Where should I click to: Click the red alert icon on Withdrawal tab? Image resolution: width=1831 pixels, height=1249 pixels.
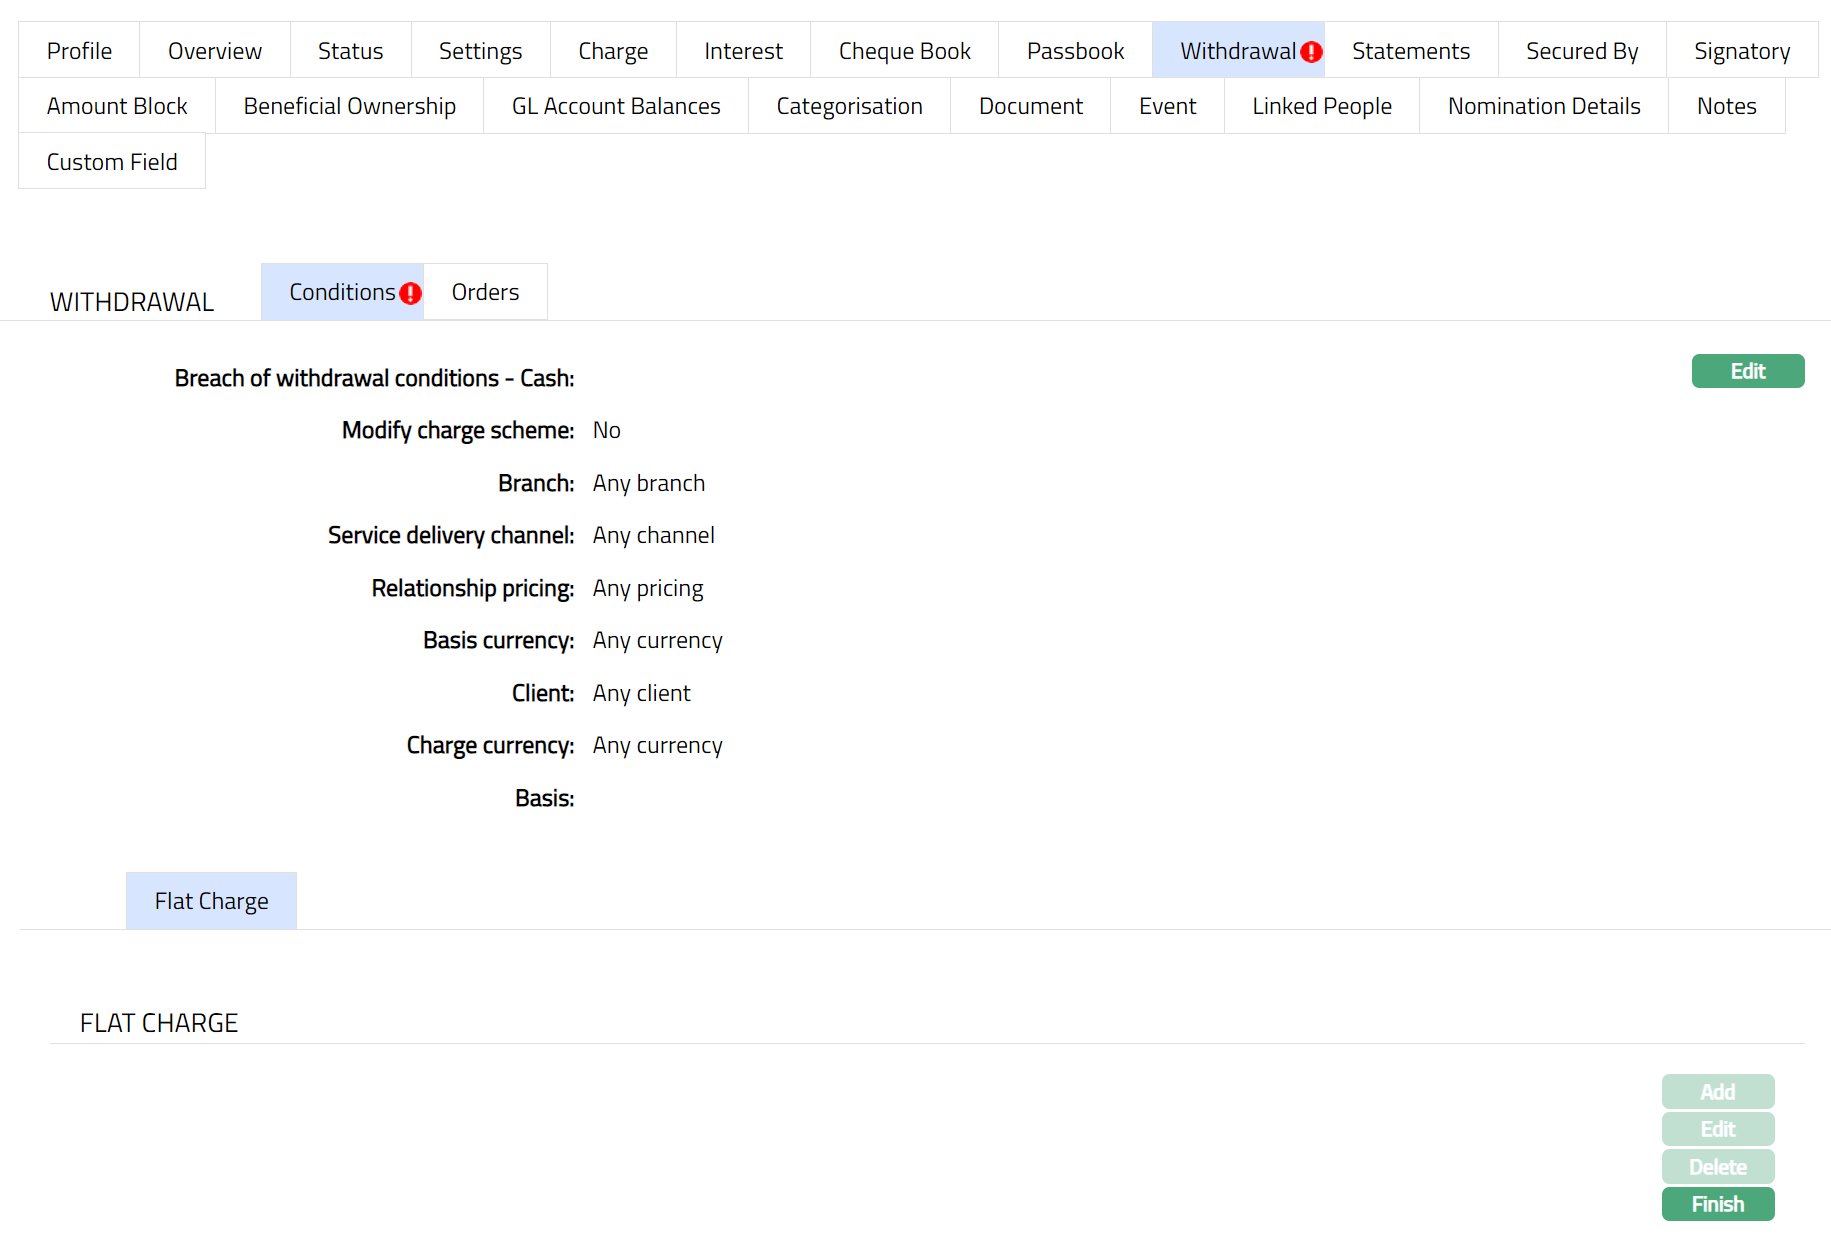(x=1311, y=52)
